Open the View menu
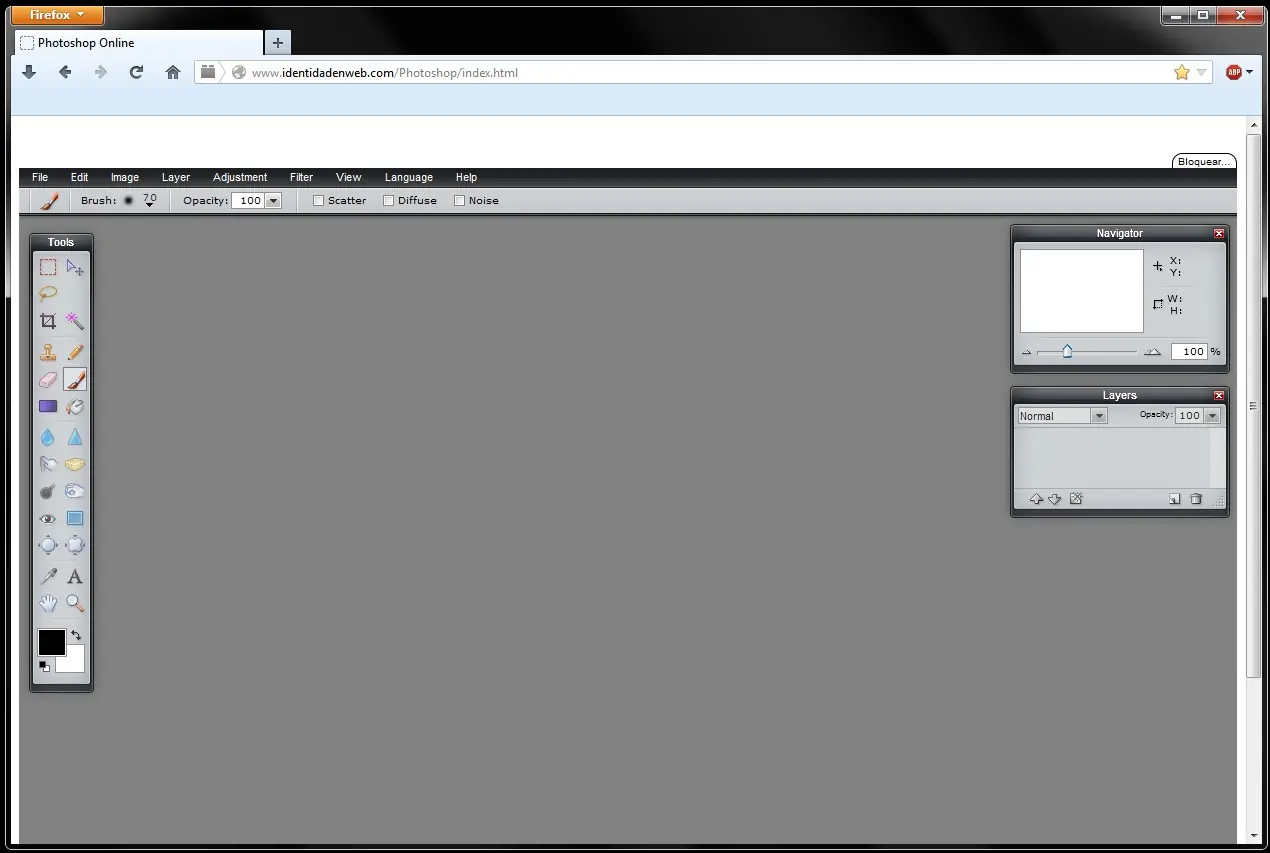 (349, 177)
